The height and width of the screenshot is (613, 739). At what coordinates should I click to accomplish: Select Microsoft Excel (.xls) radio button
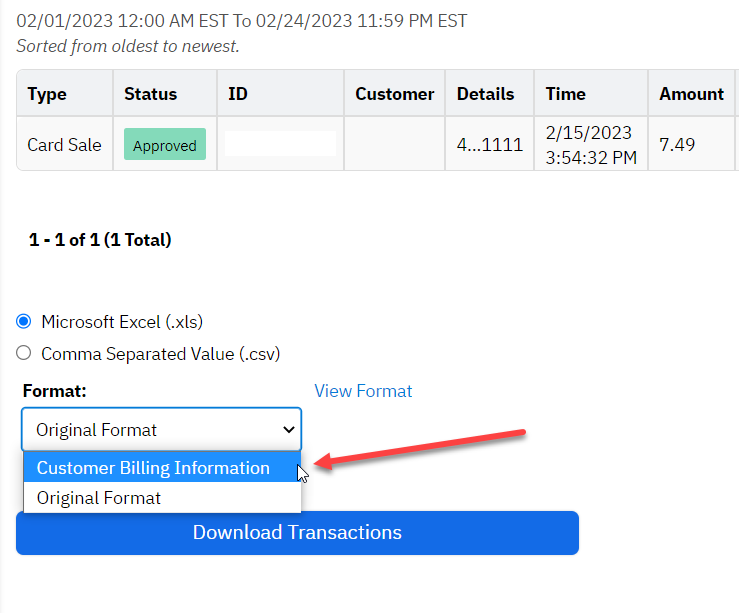[x=24, y=322]
